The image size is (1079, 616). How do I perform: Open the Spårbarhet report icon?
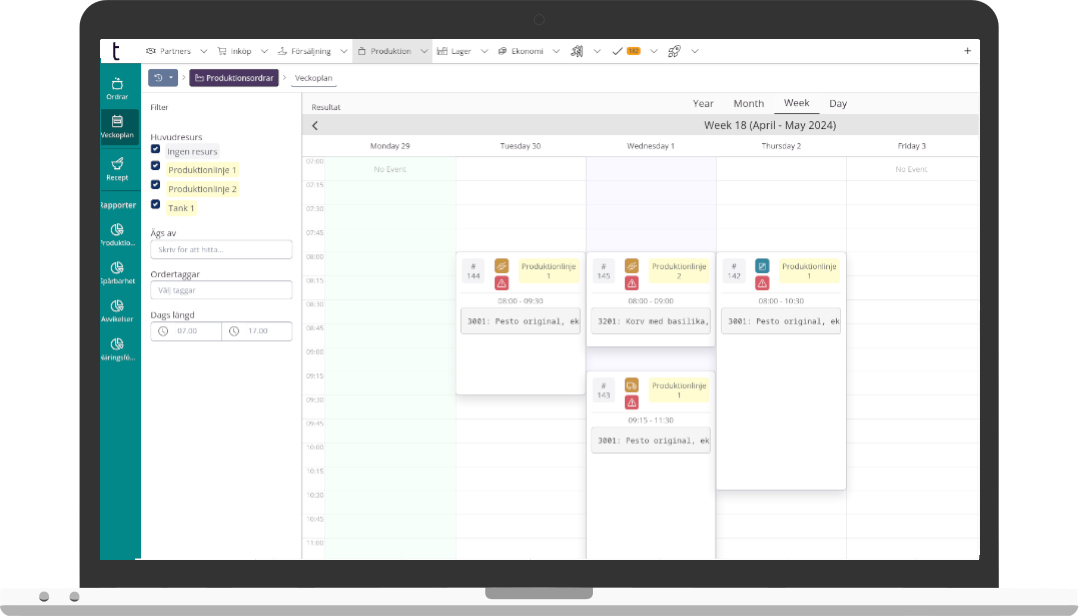[x=118, y=273]
